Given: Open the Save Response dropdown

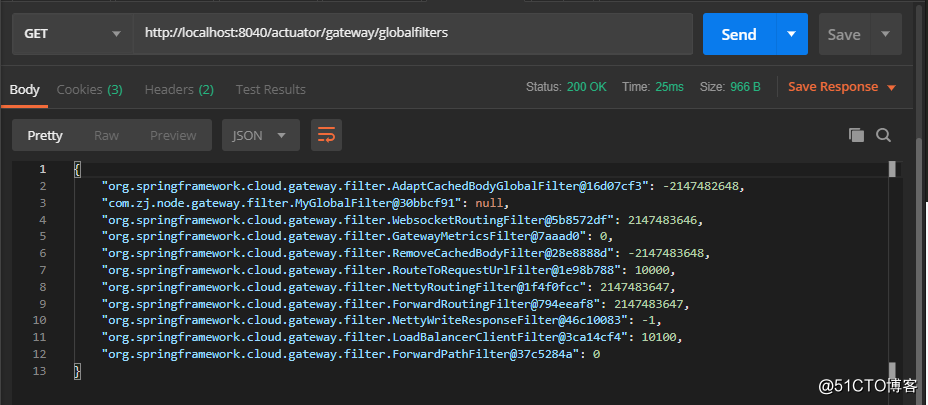Looking at the screenshot, I should (842, 87).
